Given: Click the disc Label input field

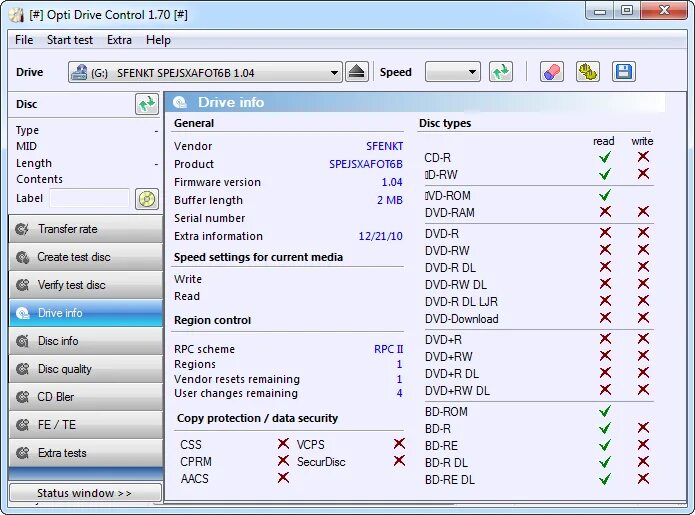Looking at the screenshot, I should click(90, 198).
